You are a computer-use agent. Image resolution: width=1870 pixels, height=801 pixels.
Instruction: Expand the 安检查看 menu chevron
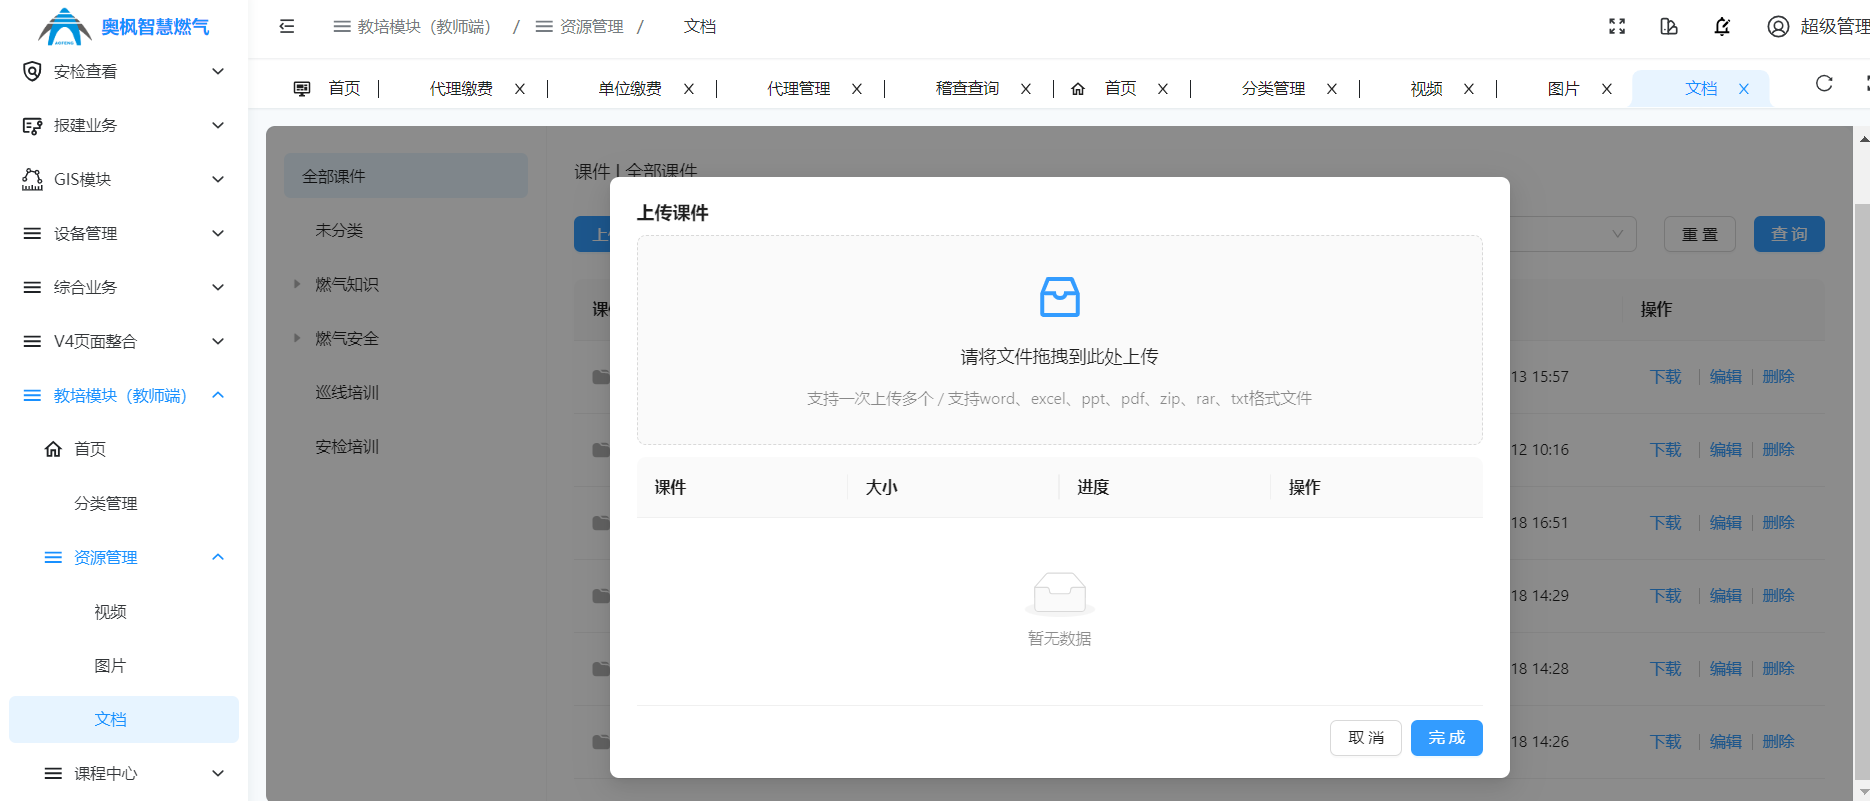coord(218,71)
